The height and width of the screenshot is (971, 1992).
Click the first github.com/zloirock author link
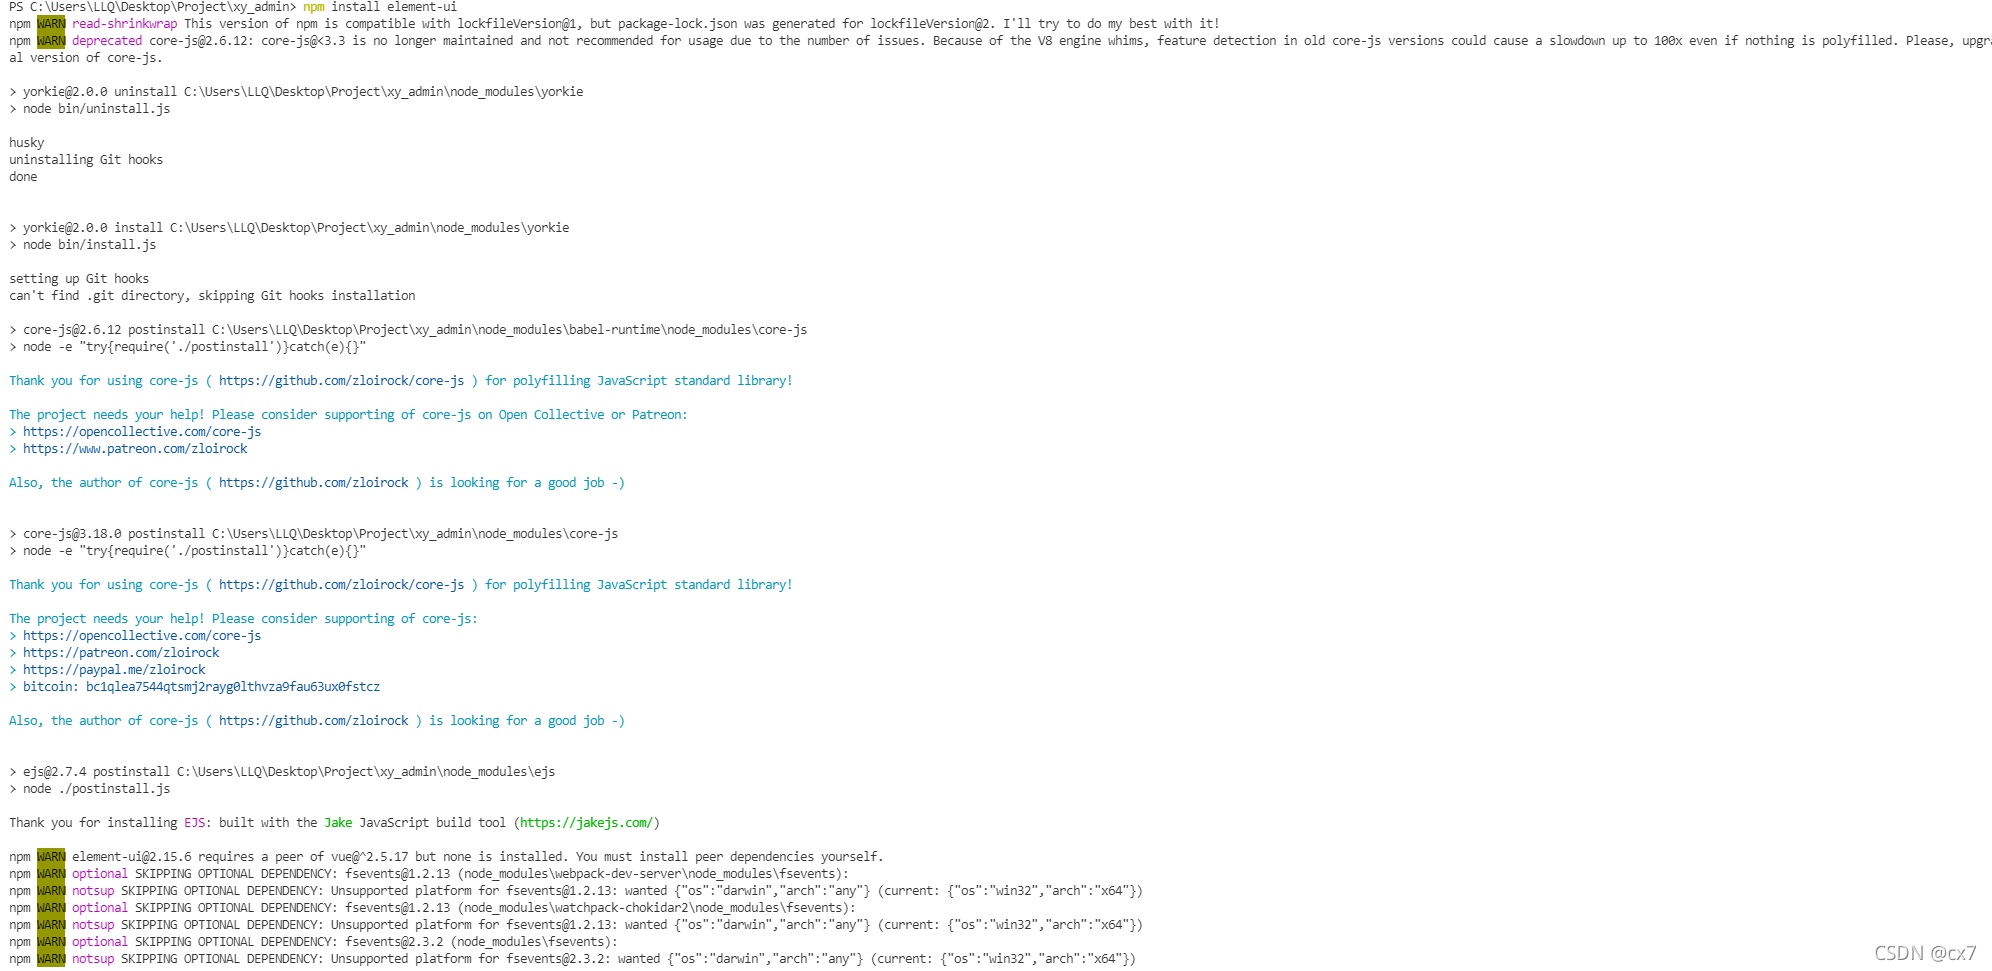point(313,483)
